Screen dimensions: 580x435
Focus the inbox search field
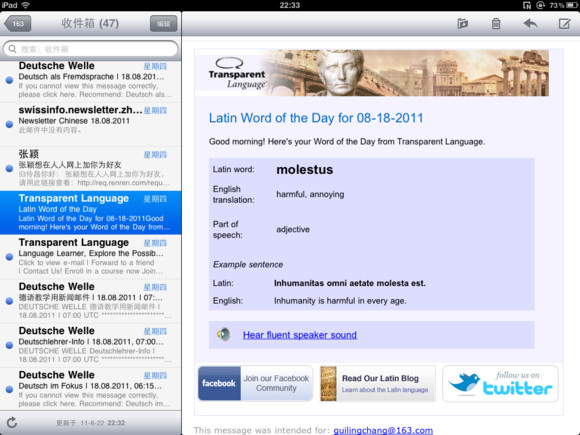(91, 49)
